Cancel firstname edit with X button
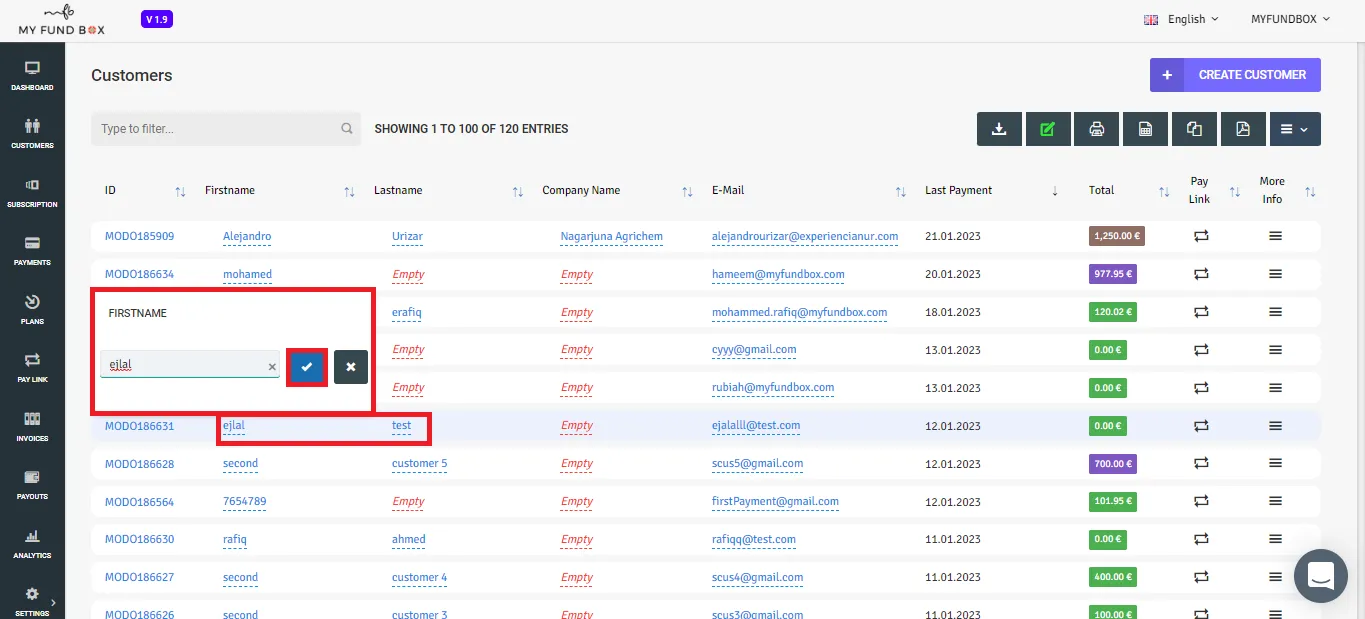1365x619 pixels. (351, 367)
